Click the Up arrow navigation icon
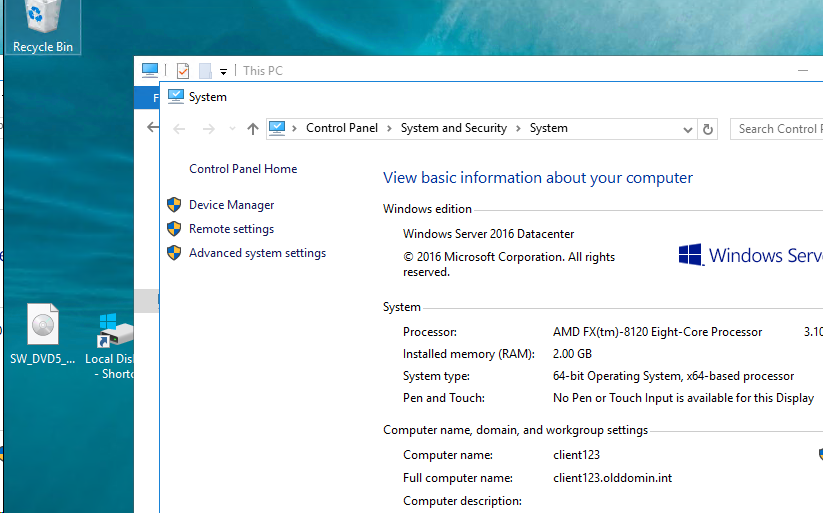The image size is (823, 513). pyautogui.click(x=252, y=129)
